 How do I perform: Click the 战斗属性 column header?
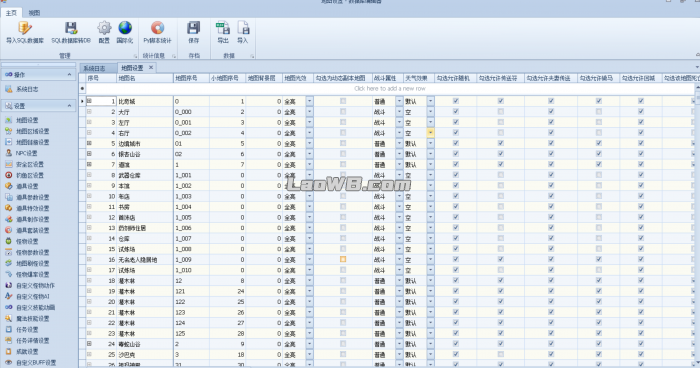click(388, 78)
